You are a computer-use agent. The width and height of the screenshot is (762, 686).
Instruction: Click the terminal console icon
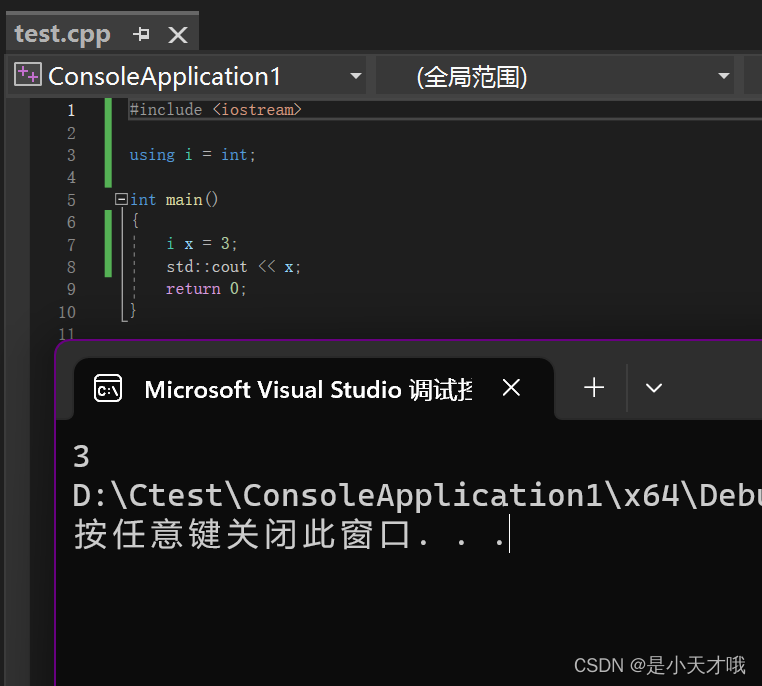(108, 388)
